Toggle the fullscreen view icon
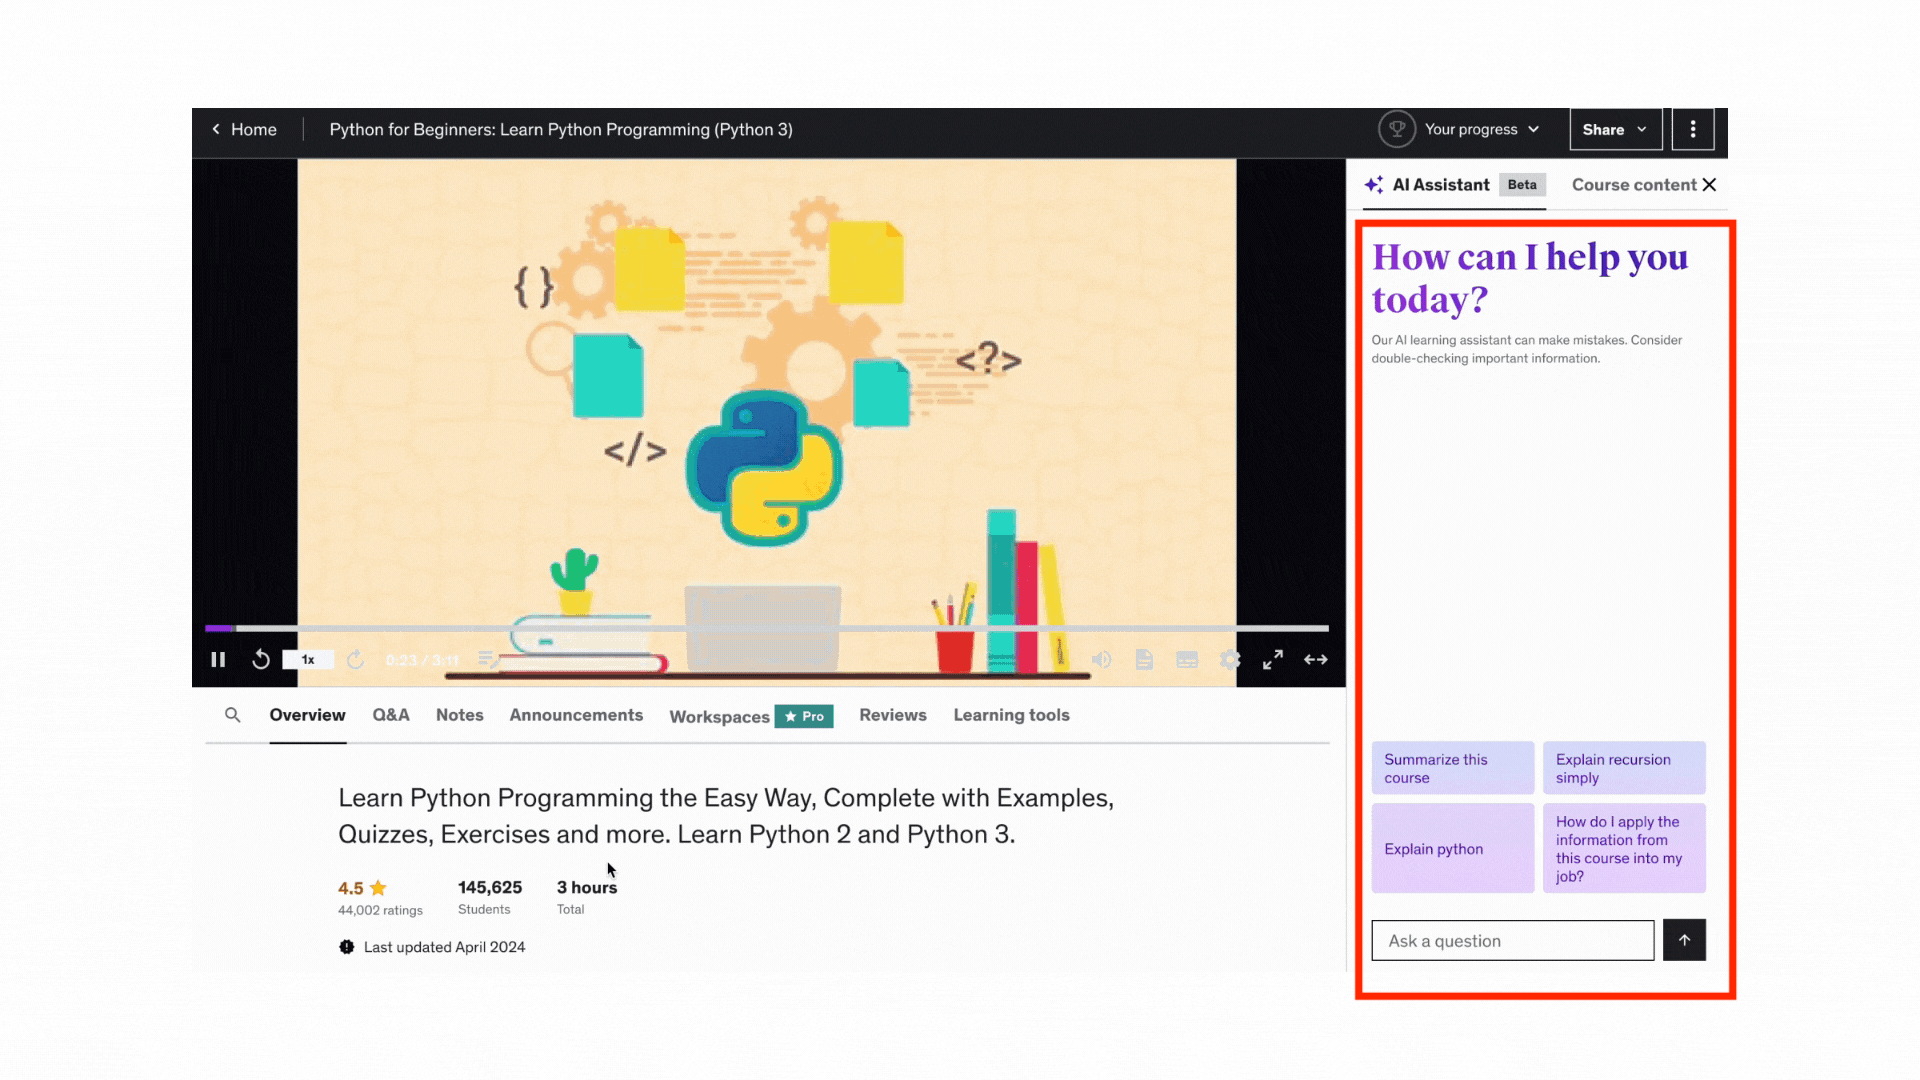The width and height of the screenshot is (1920, 1080). (x=1273, y=659)
